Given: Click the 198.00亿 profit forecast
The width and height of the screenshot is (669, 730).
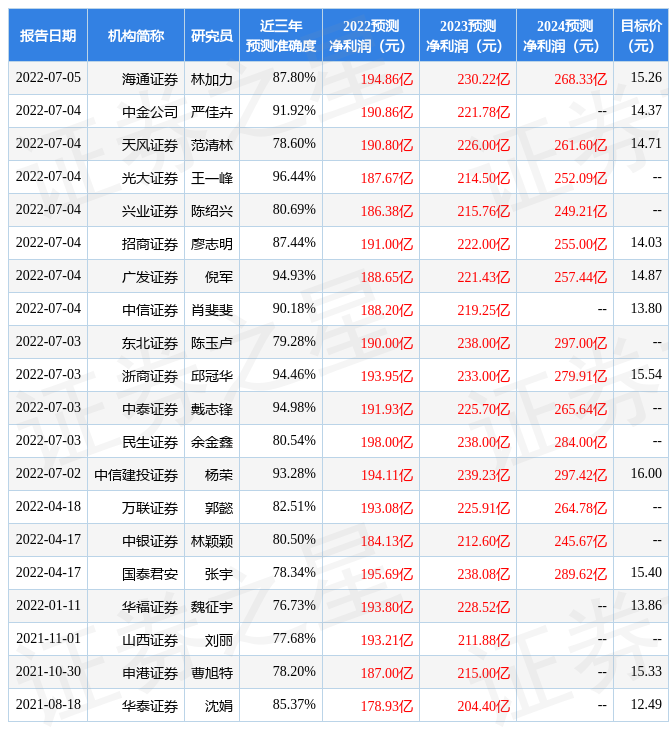Looking at the screenshot, I should (x=387, y=442).
